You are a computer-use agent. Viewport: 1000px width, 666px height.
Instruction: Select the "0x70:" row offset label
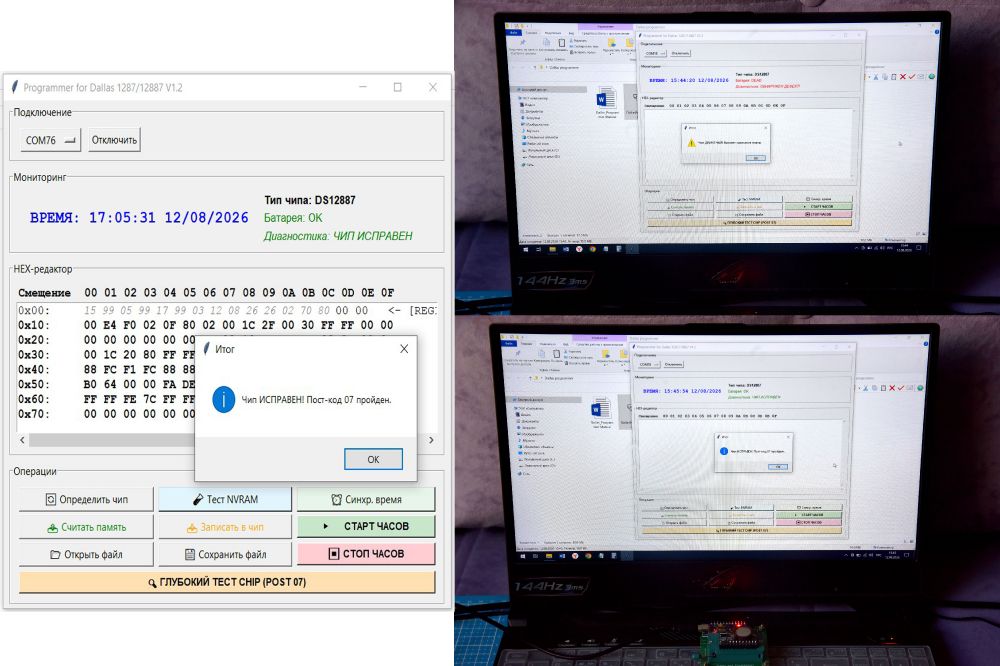click(x=33, y=414)
